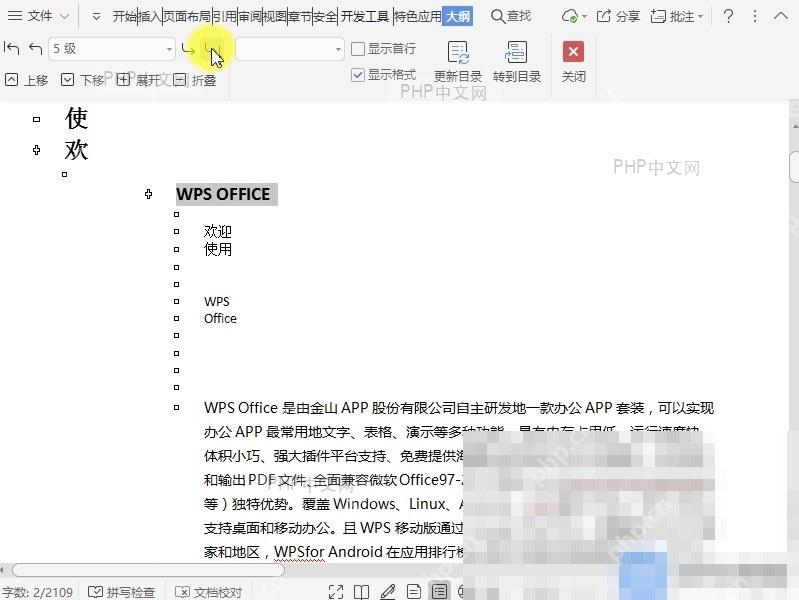Viewport: 799px width, 600px height.
Task: Switch to page layout view icon
Action: (414, 592)
